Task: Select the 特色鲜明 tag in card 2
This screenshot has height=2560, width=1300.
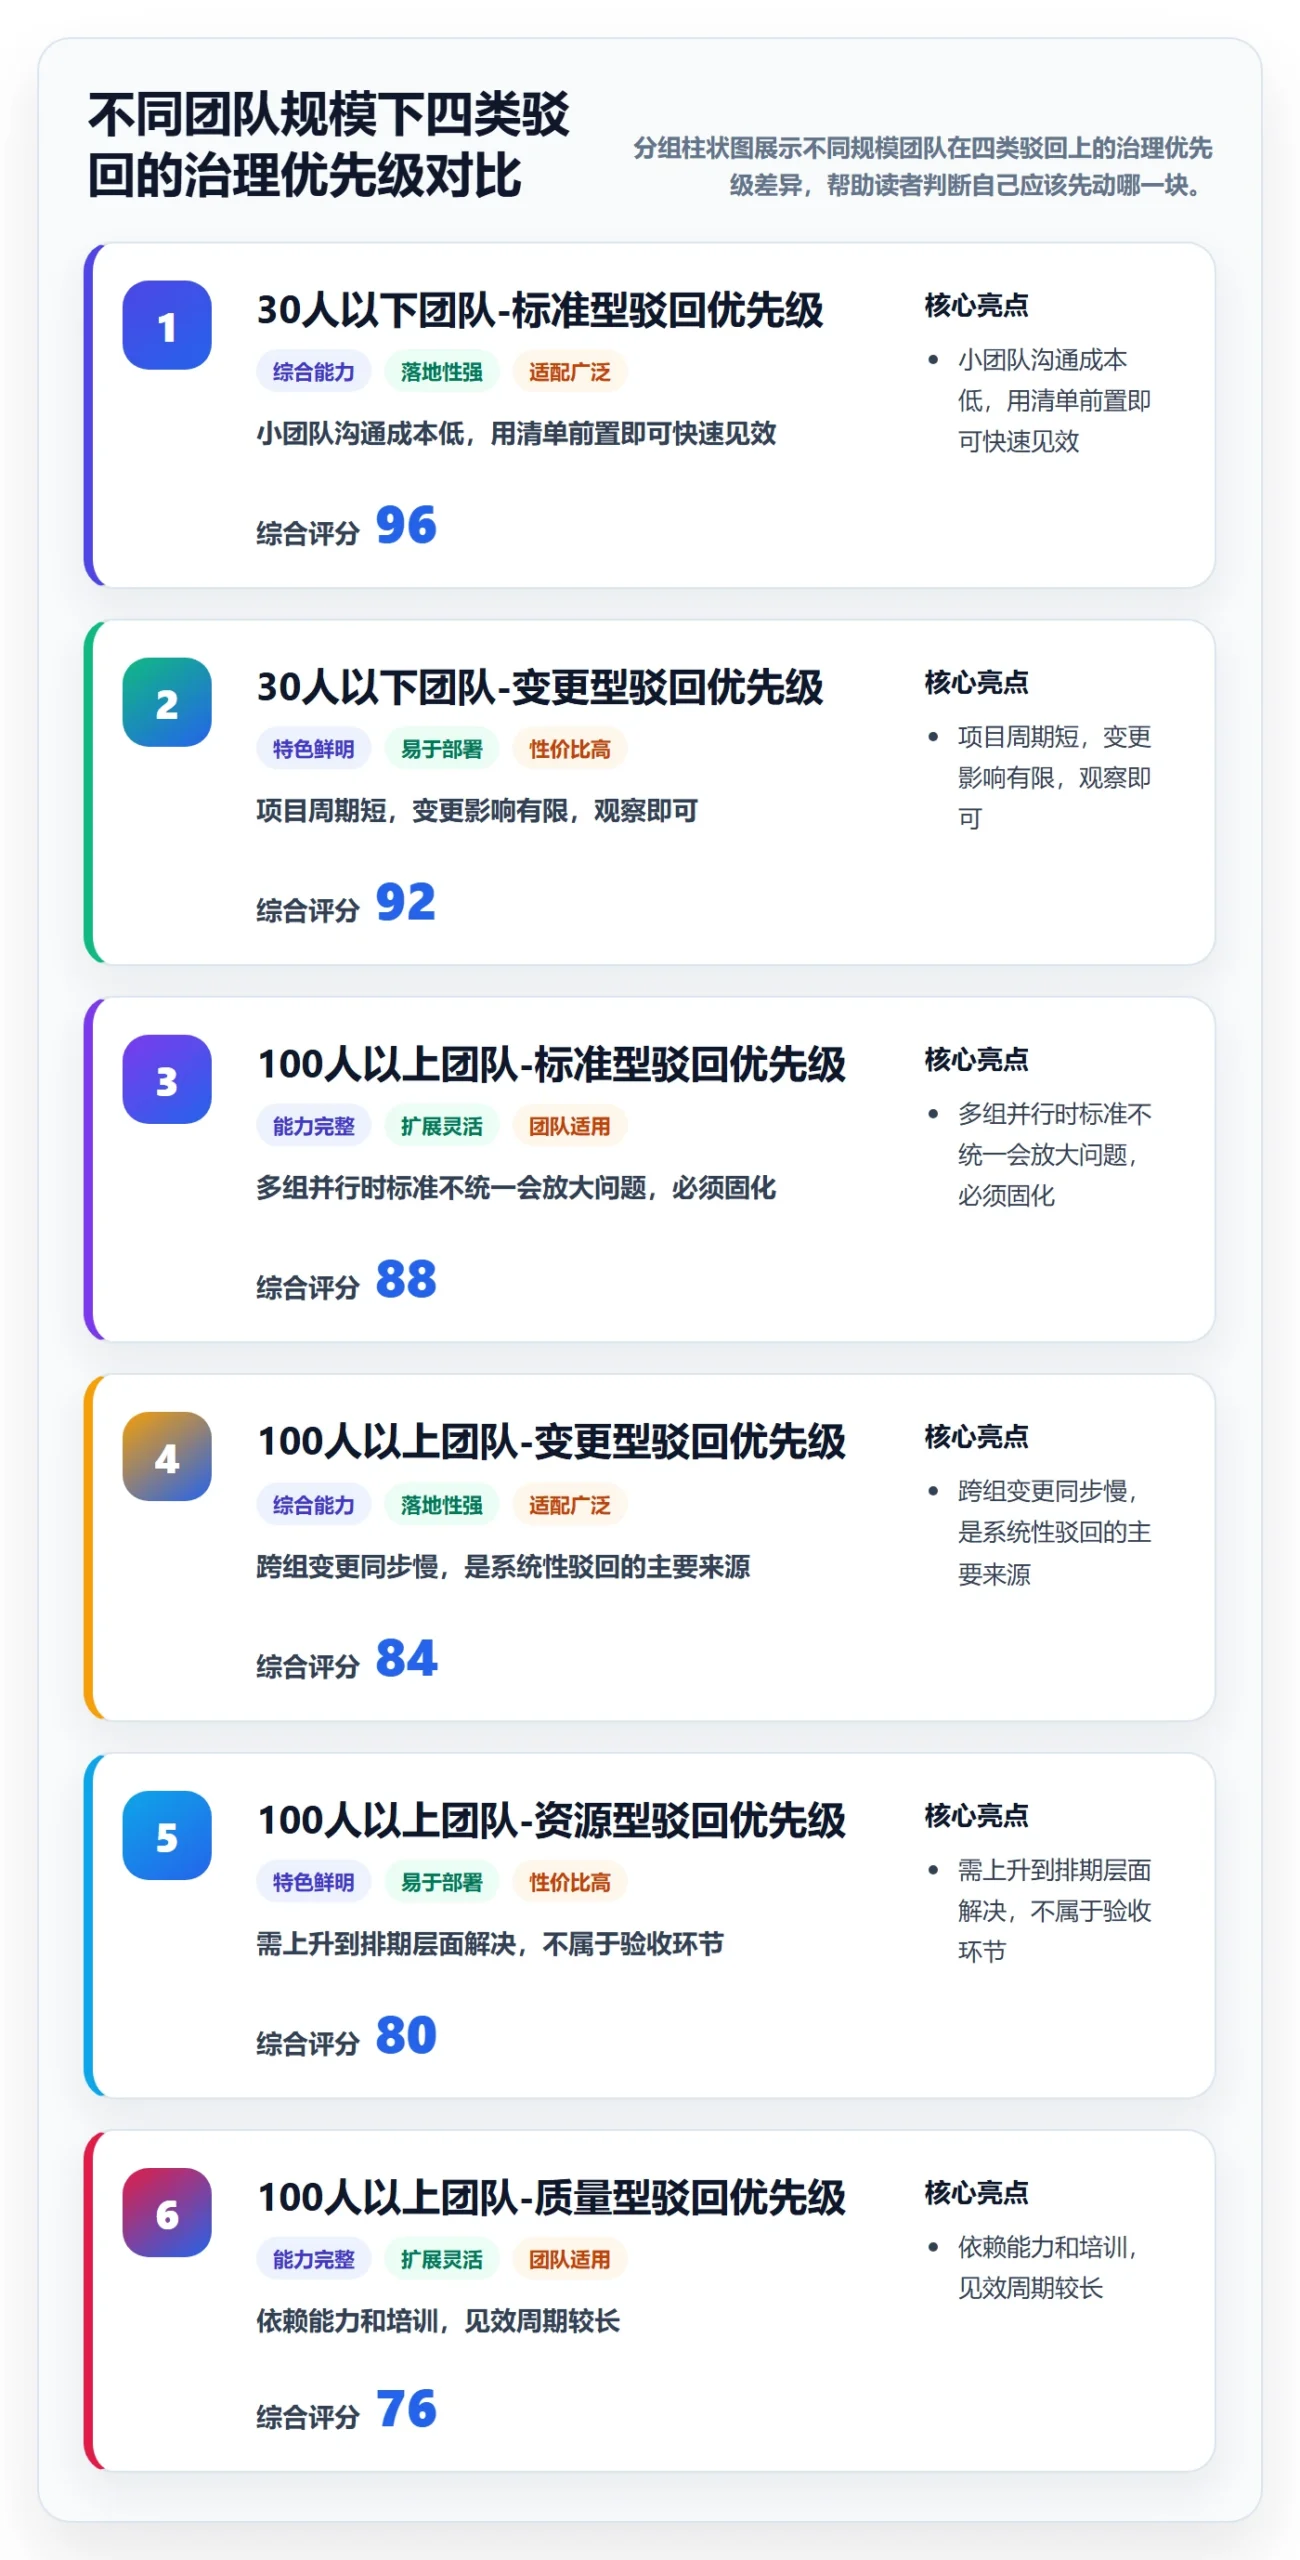Action: pyautogui.click(x=314, y=748)
